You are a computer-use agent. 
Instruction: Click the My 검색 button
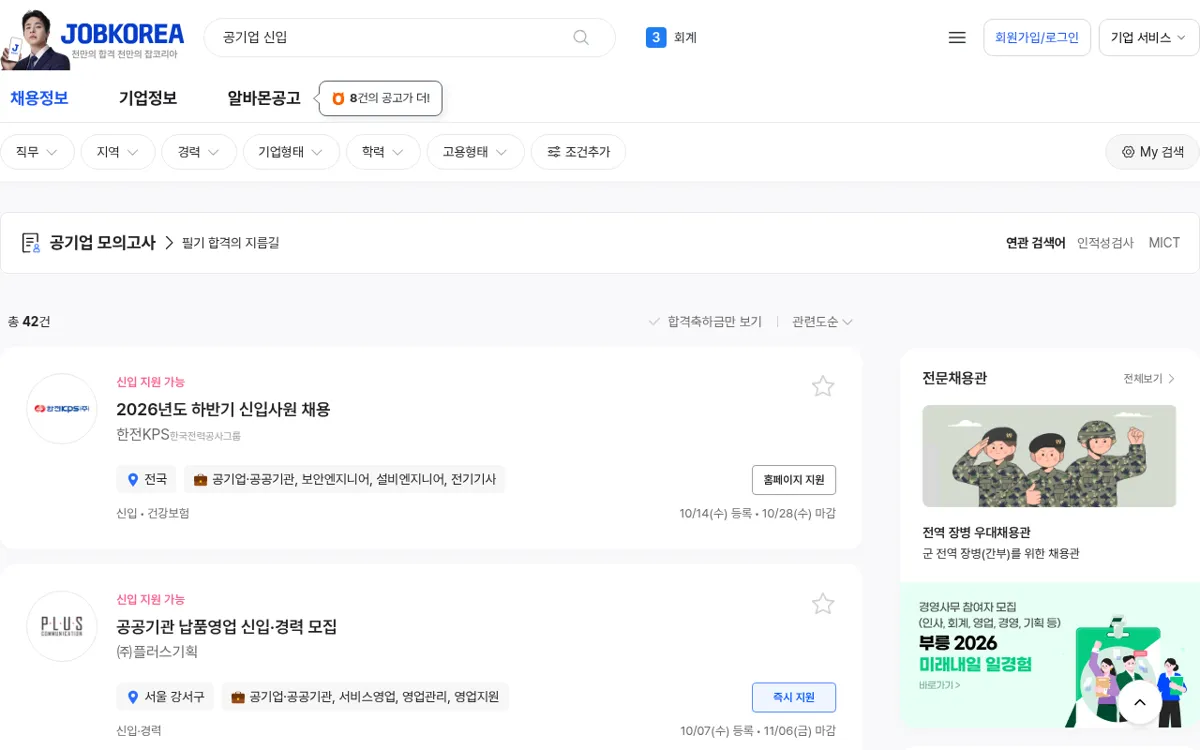point(1152,152)
